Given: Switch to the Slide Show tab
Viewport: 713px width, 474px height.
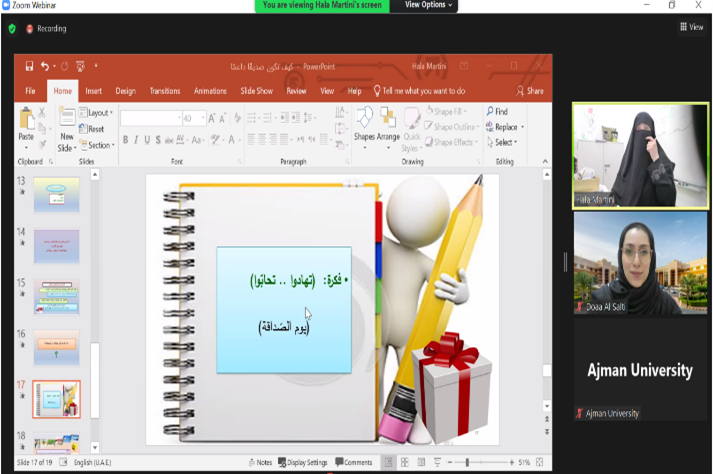Looking at the screenshot, I should click(x=257, y=91).
